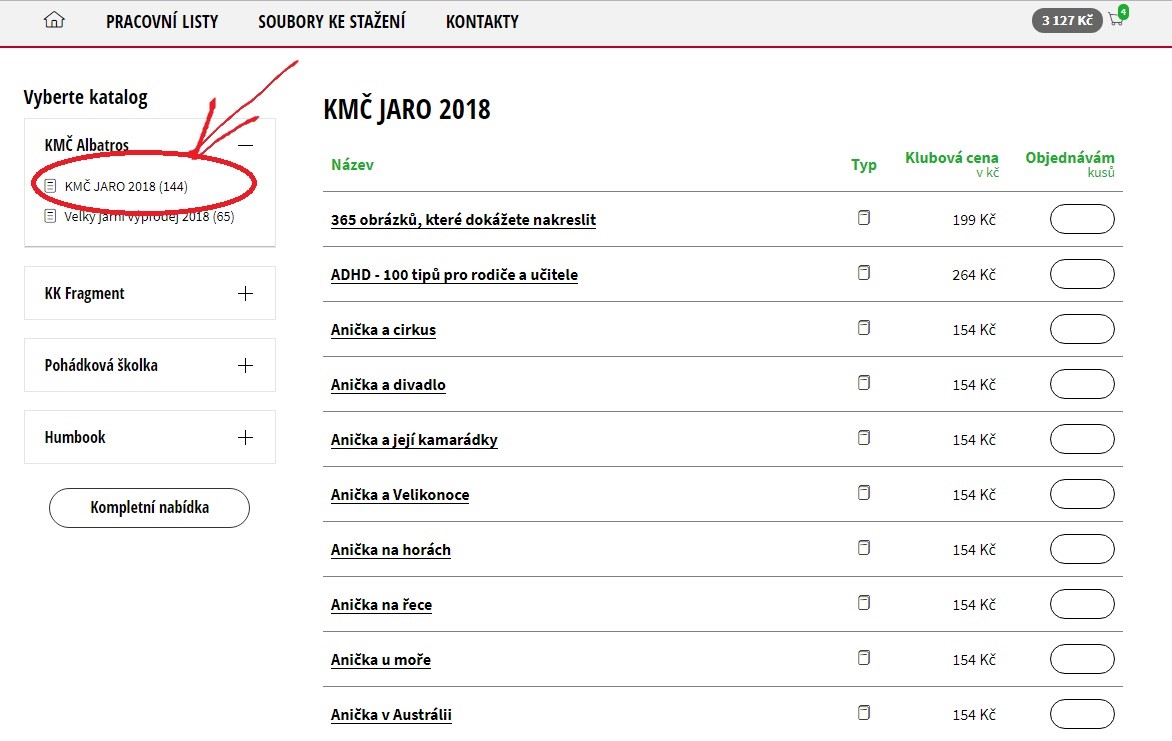Sort by the Název column header

[x=352, y=165]
